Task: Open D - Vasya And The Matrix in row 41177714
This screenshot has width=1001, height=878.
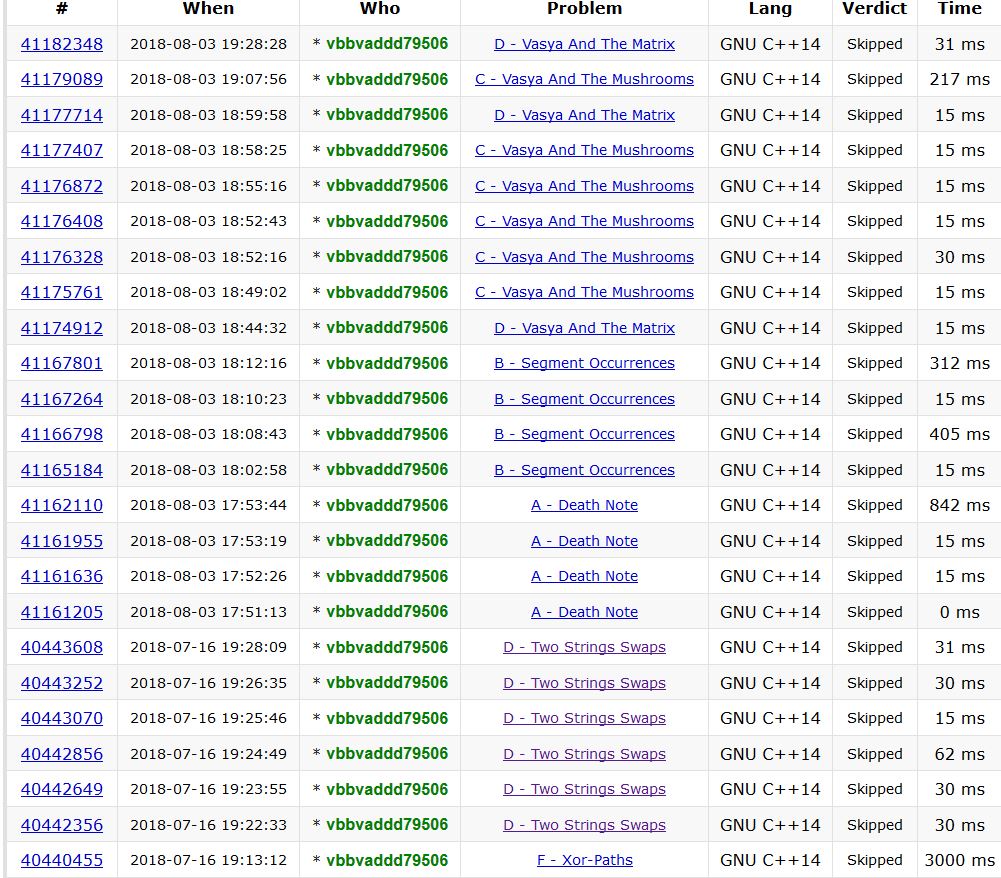Action: [584, 115]
